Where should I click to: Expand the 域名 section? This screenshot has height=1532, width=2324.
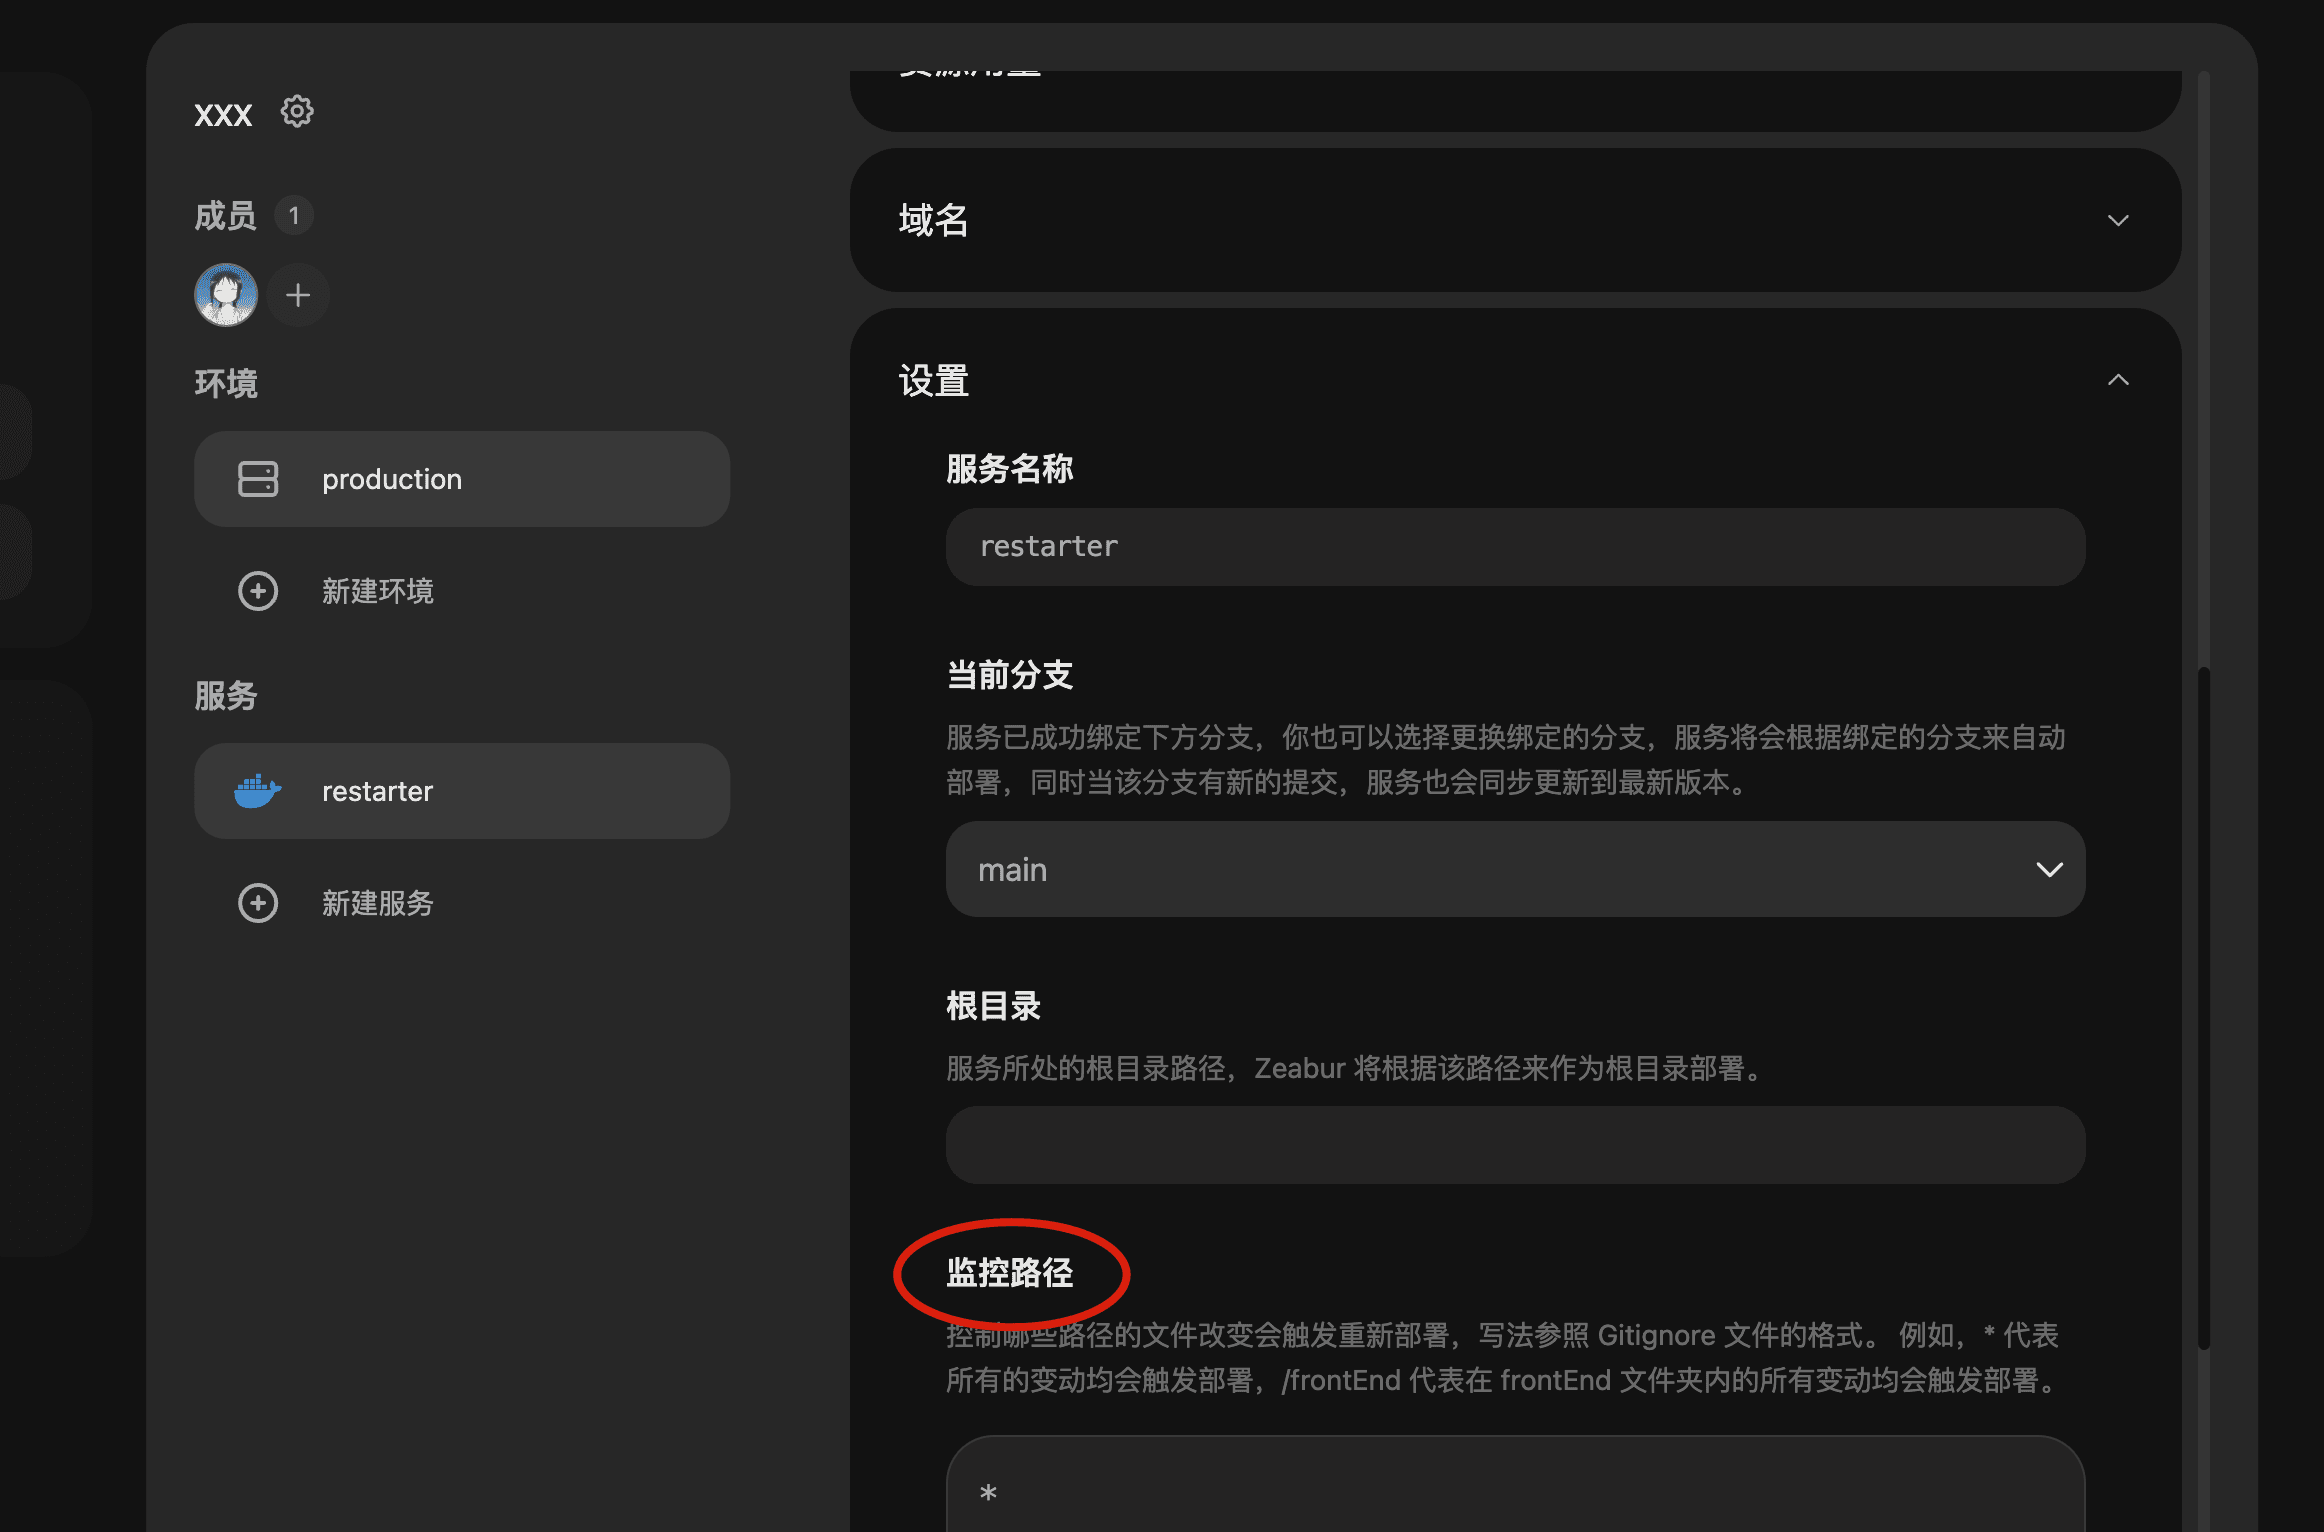tap(2117, 220)
